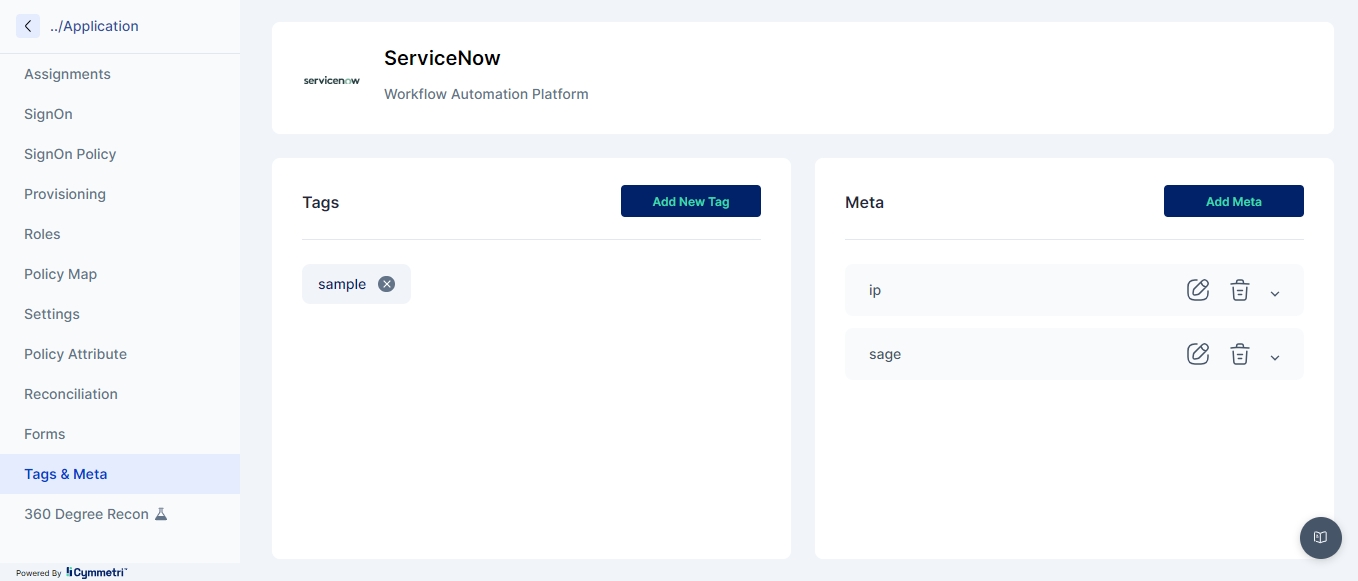The height and width of the screenshot is (581, 1358).
Task: Navigate to Policy Map
Action: [60, 274]
